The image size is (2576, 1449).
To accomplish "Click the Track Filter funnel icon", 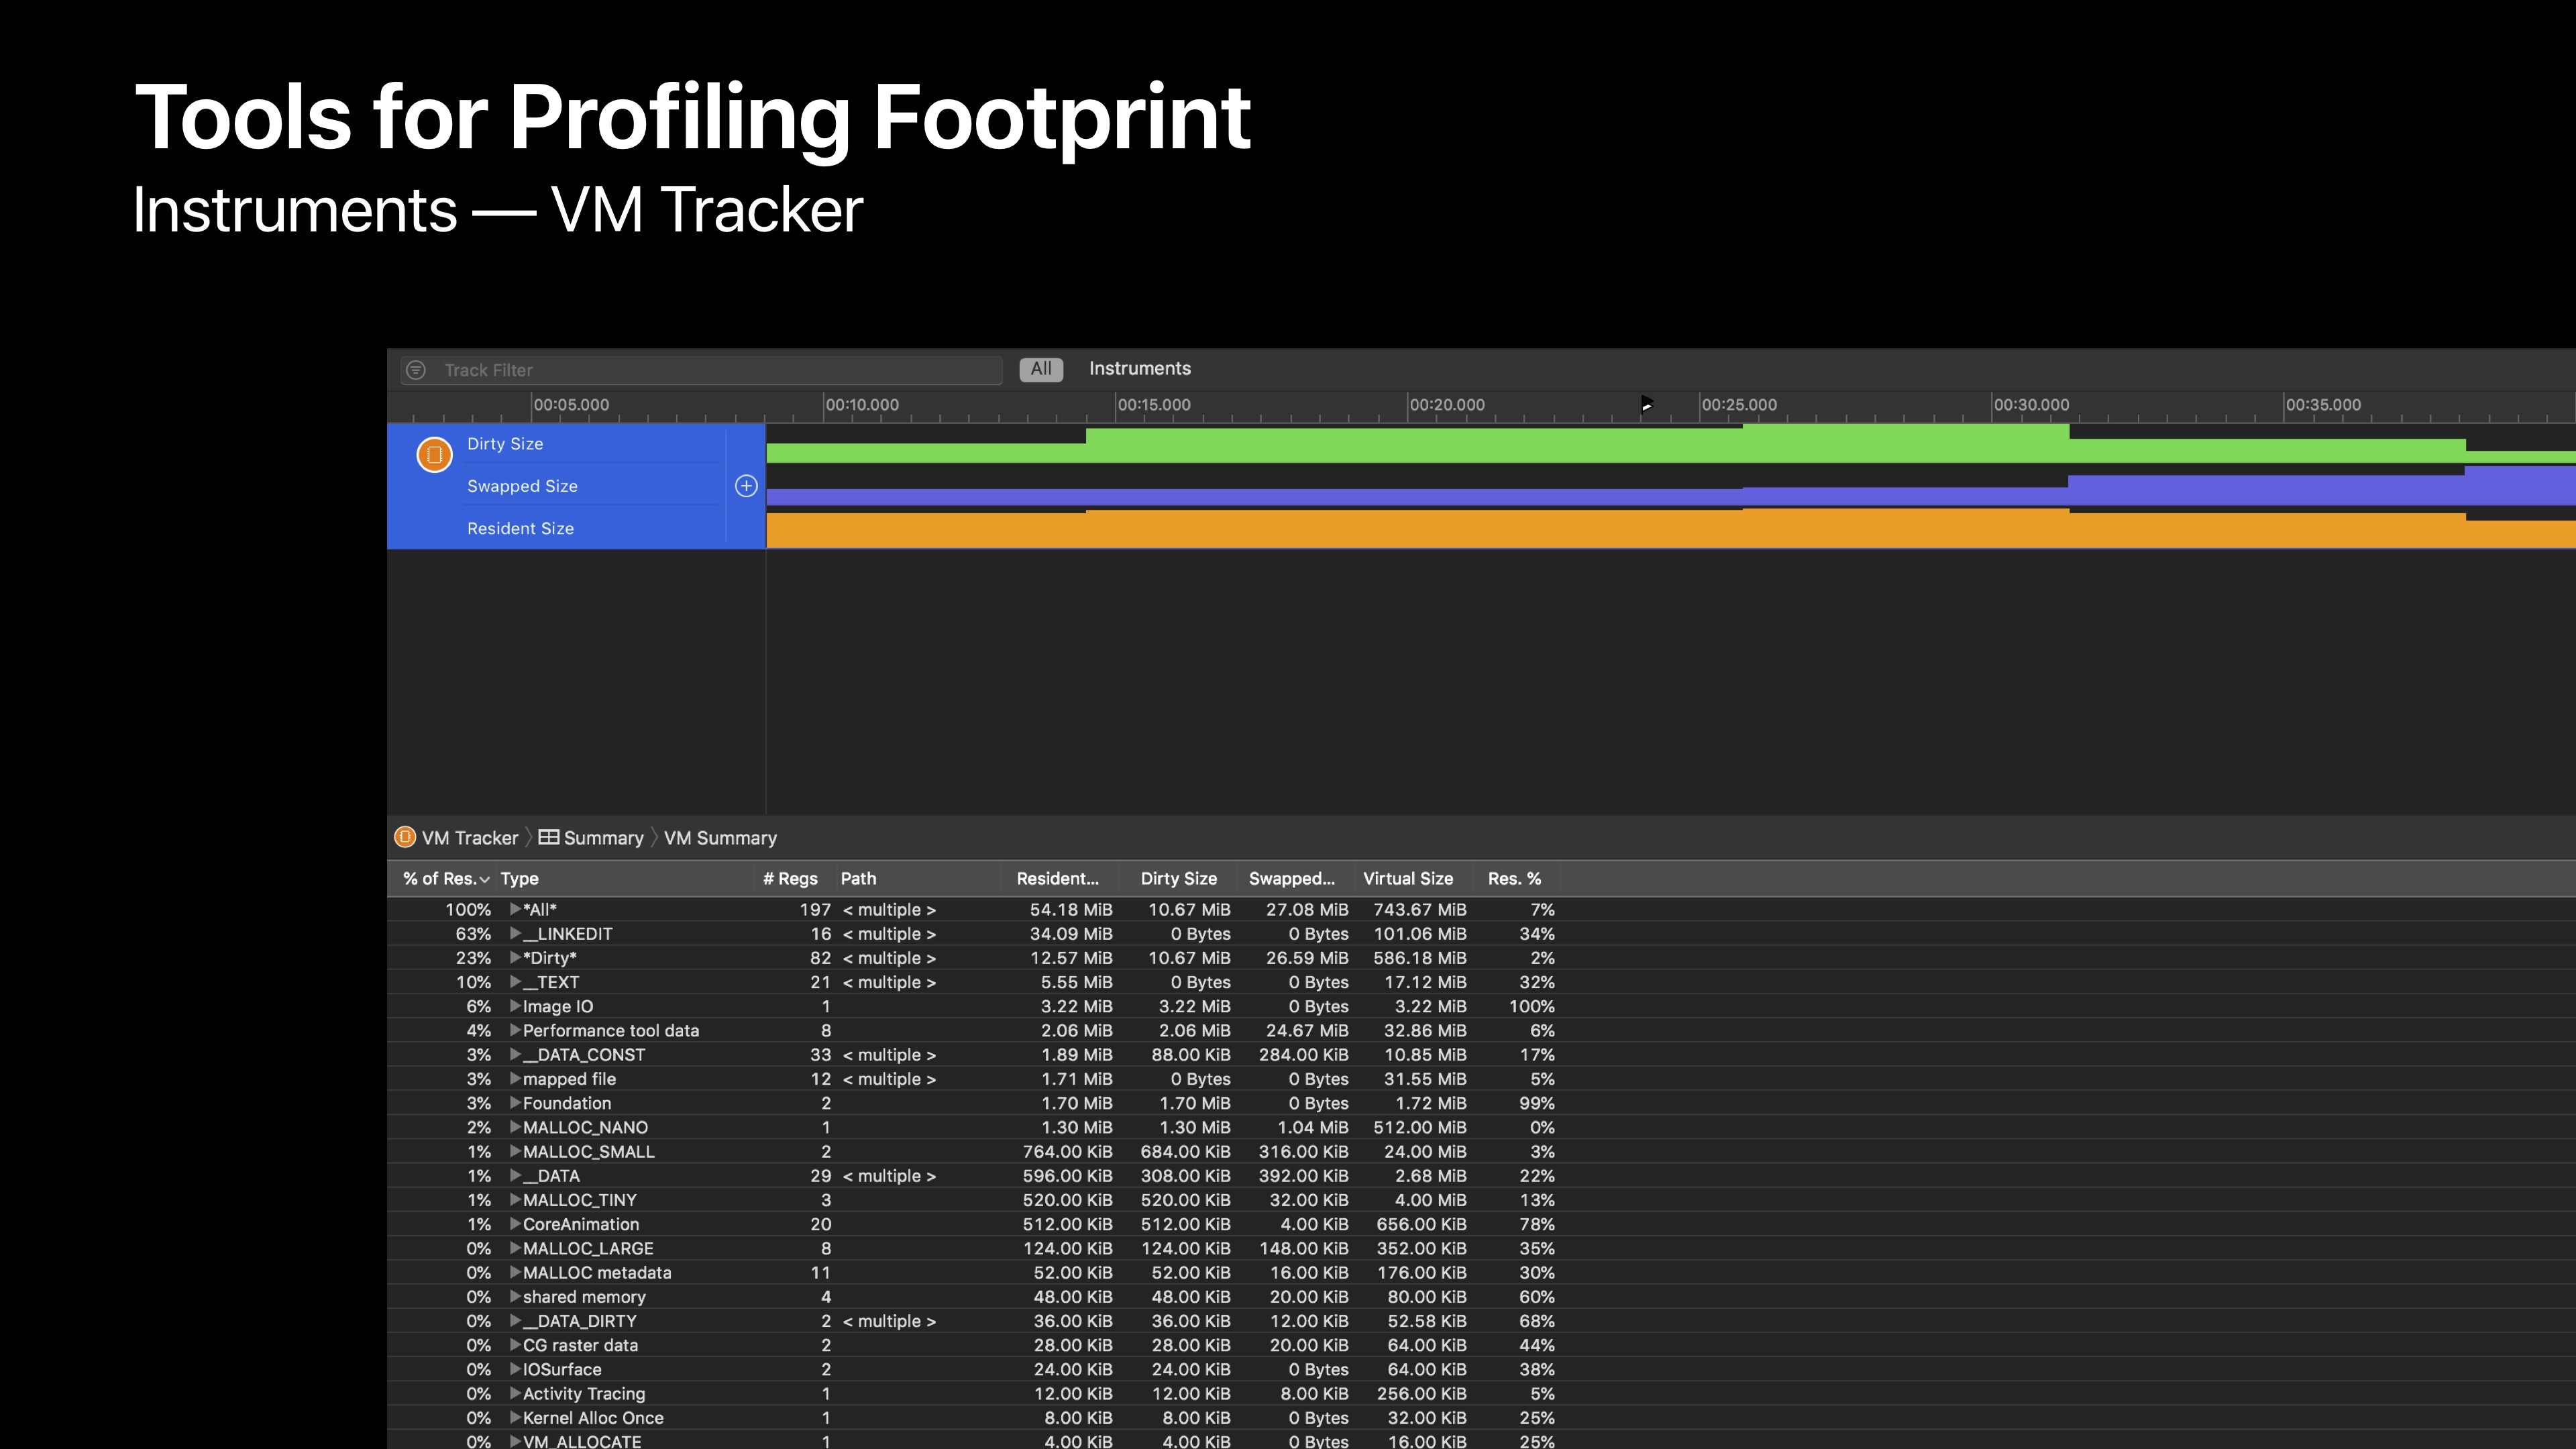I will (417, 370).
